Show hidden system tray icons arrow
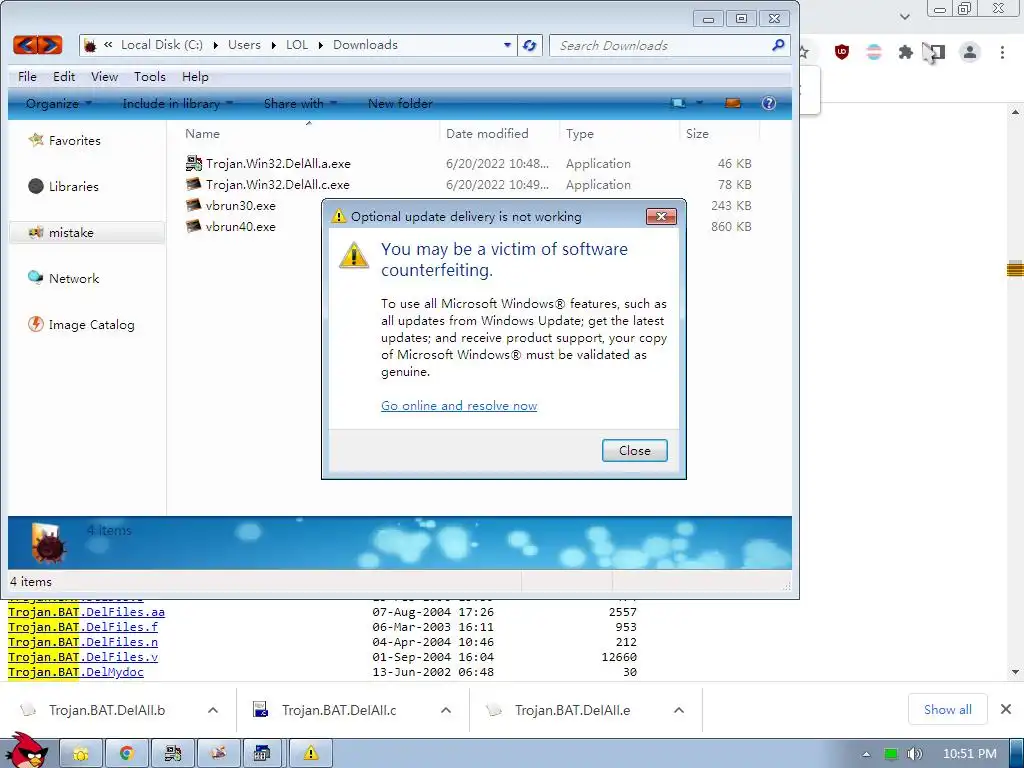 (866, 754)
